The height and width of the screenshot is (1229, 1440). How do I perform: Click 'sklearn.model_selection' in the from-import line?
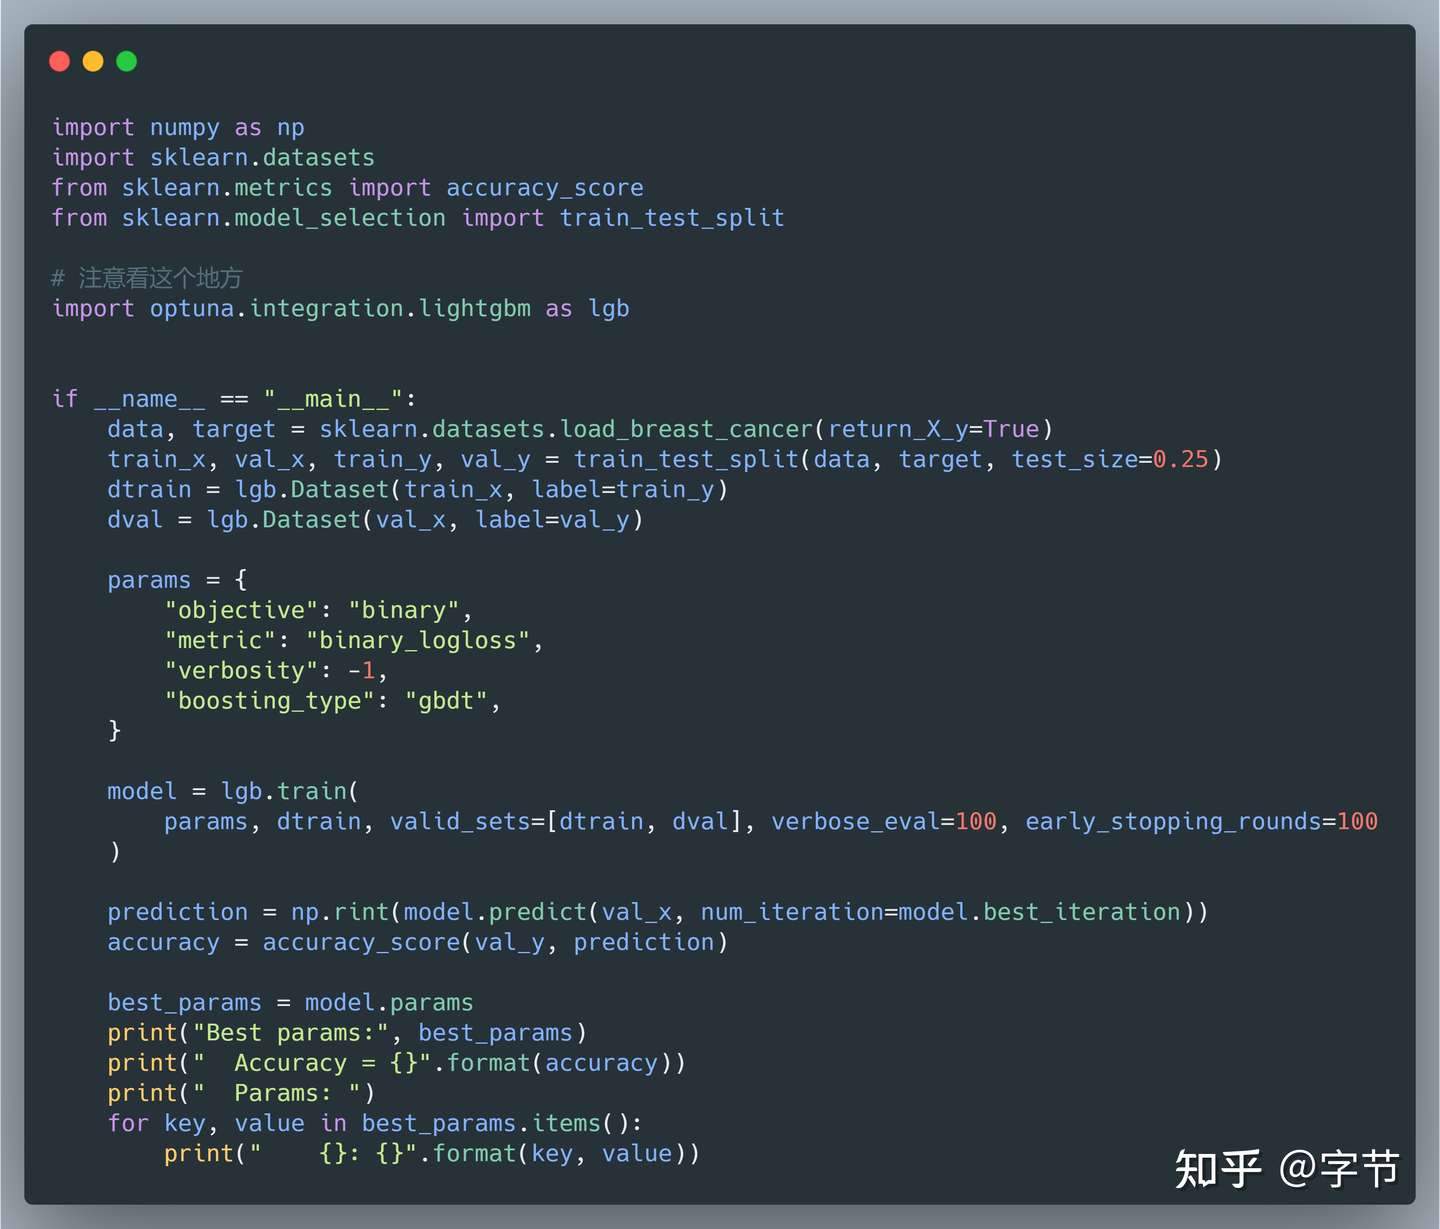pos(284,218)
